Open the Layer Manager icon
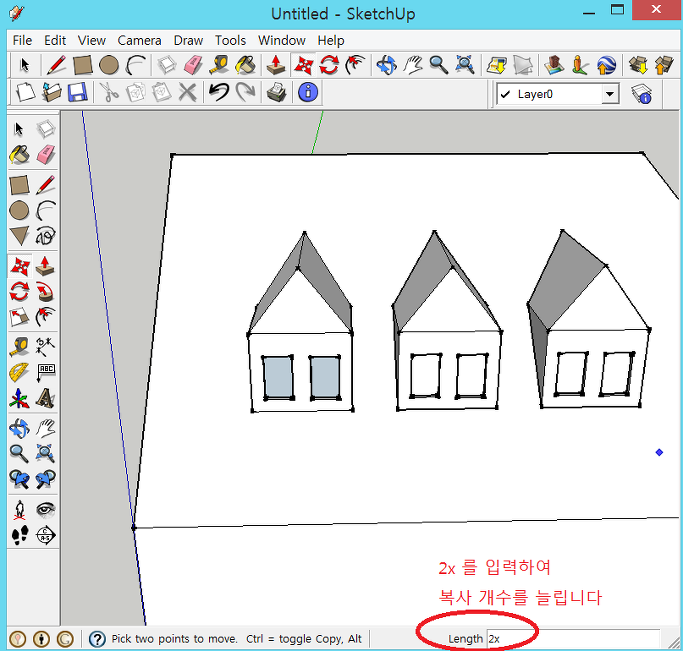This screenshot has width=683, height=651. point(642,94)
